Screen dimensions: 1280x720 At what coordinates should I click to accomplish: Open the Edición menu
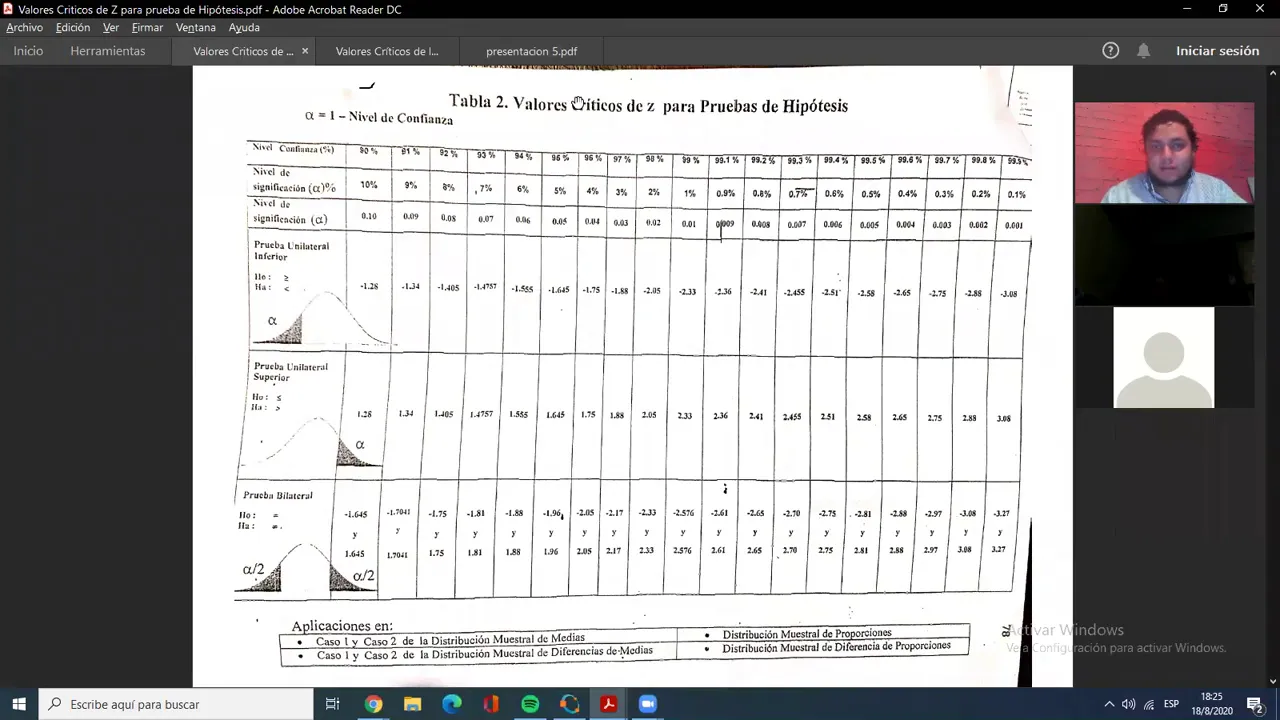click(x=72, y=28)
